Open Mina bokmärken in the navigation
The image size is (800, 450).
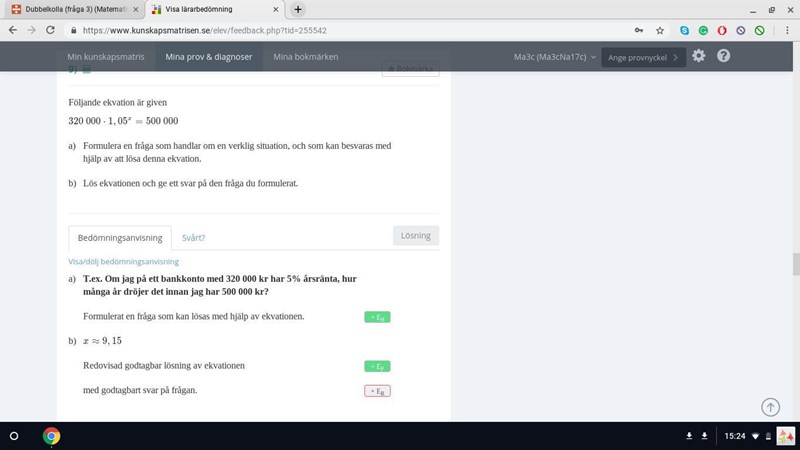(305, 57)
